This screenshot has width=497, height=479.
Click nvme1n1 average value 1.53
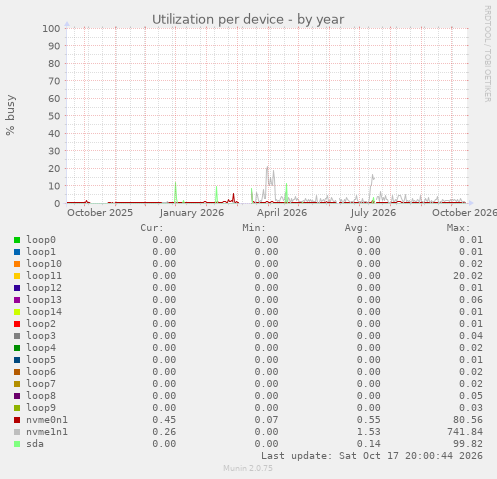(x=369, y=432)
